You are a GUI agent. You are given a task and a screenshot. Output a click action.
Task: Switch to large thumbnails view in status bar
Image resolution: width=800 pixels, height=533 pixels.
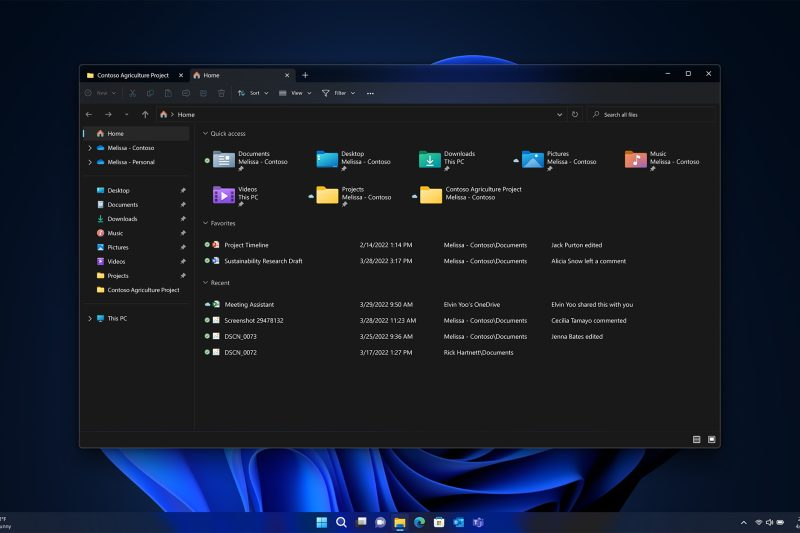pyautogui.click(x=712, y=439)
